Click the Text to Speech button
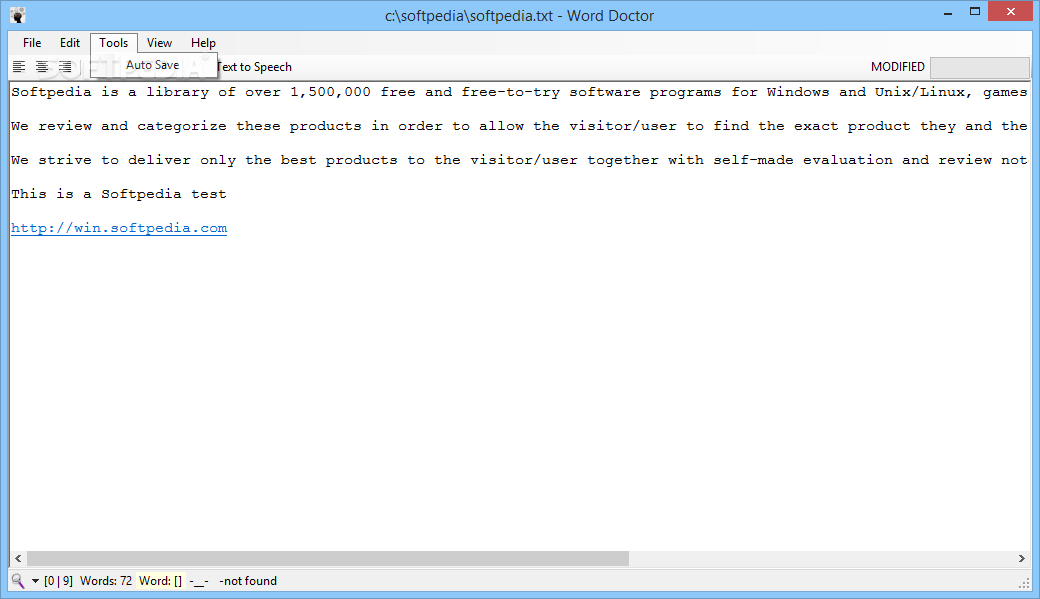Image resolution: width=1040 pixels, height=599 pixels. 254,67
